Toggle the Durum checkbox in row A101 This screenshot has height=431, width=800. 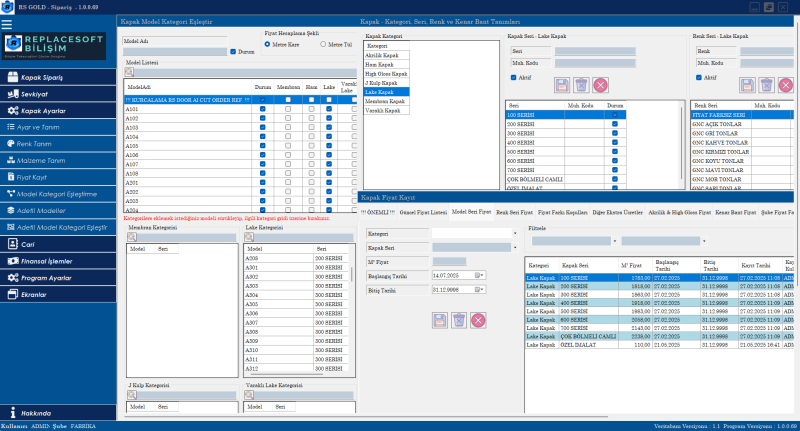click(263, 109)
